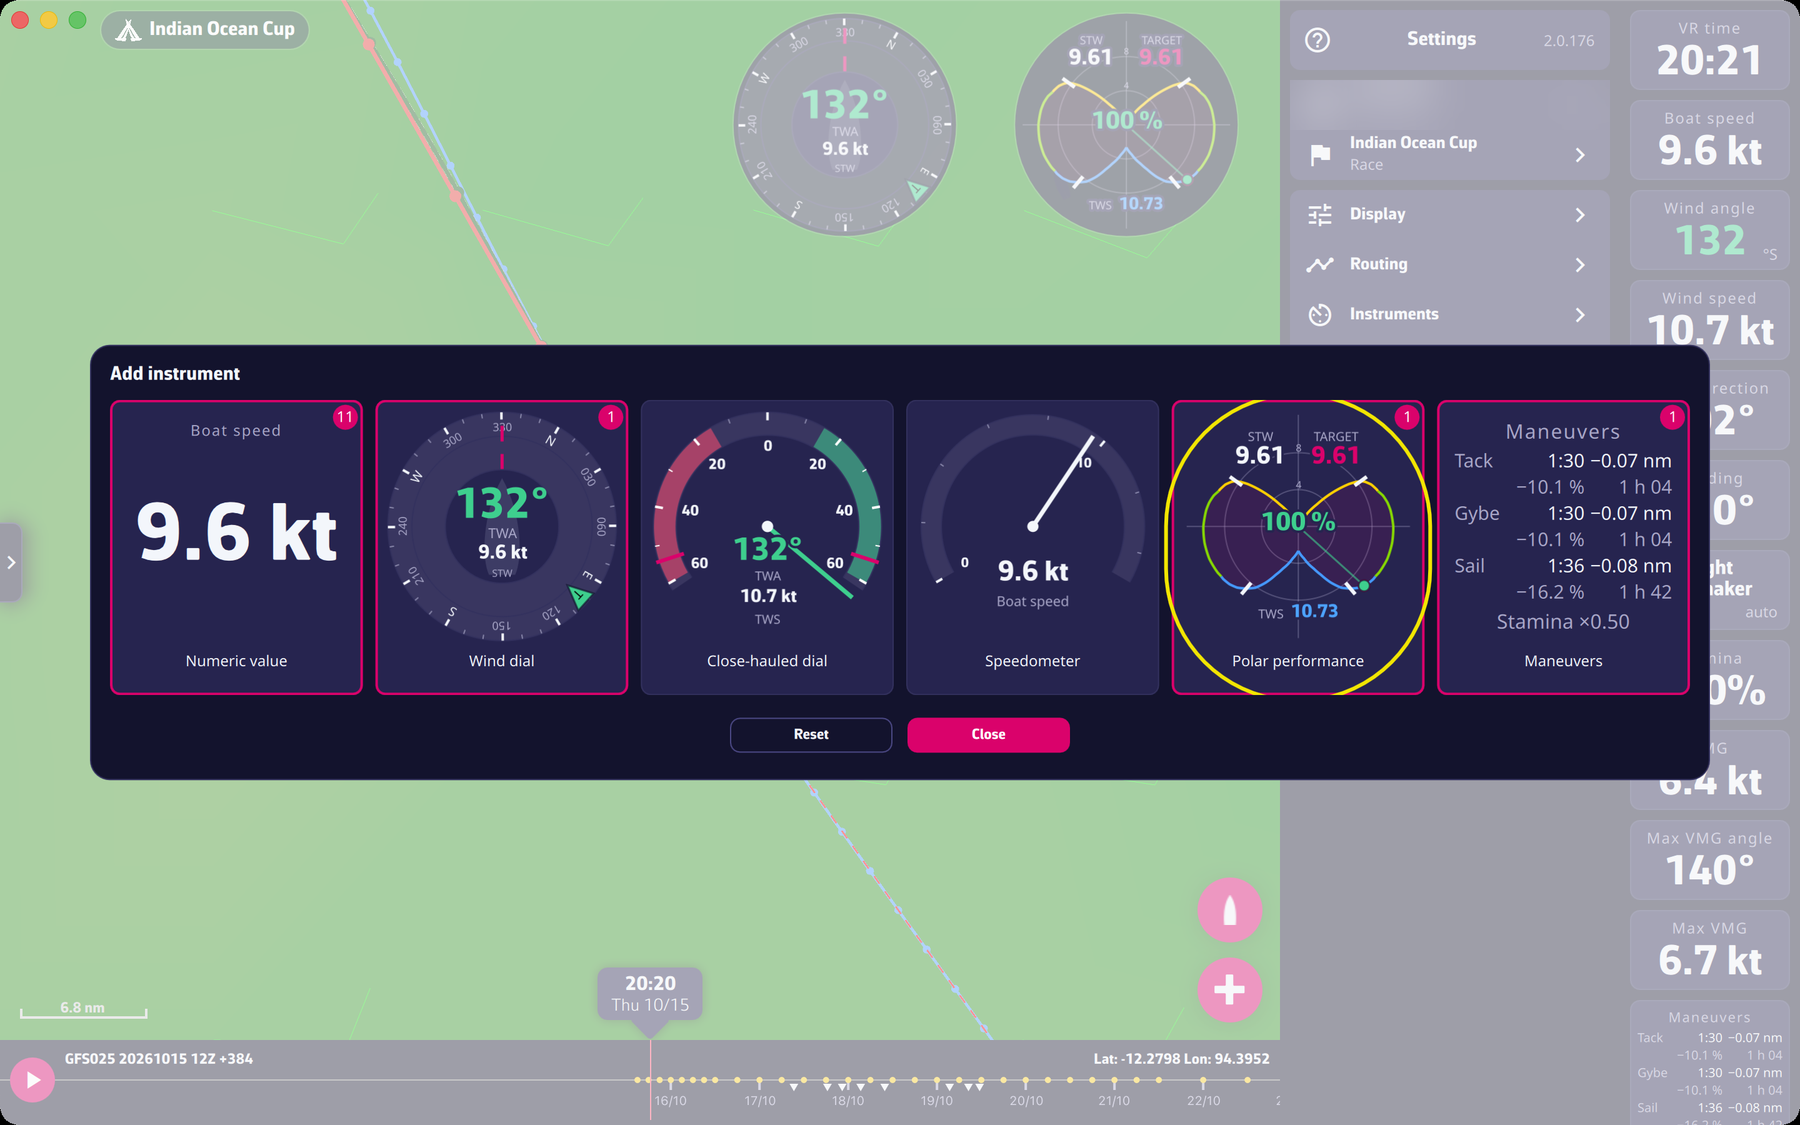This screenshot has width=1800, height=1125.
Task: Click the count badge on Polar performance
Action: [1407, 417]
